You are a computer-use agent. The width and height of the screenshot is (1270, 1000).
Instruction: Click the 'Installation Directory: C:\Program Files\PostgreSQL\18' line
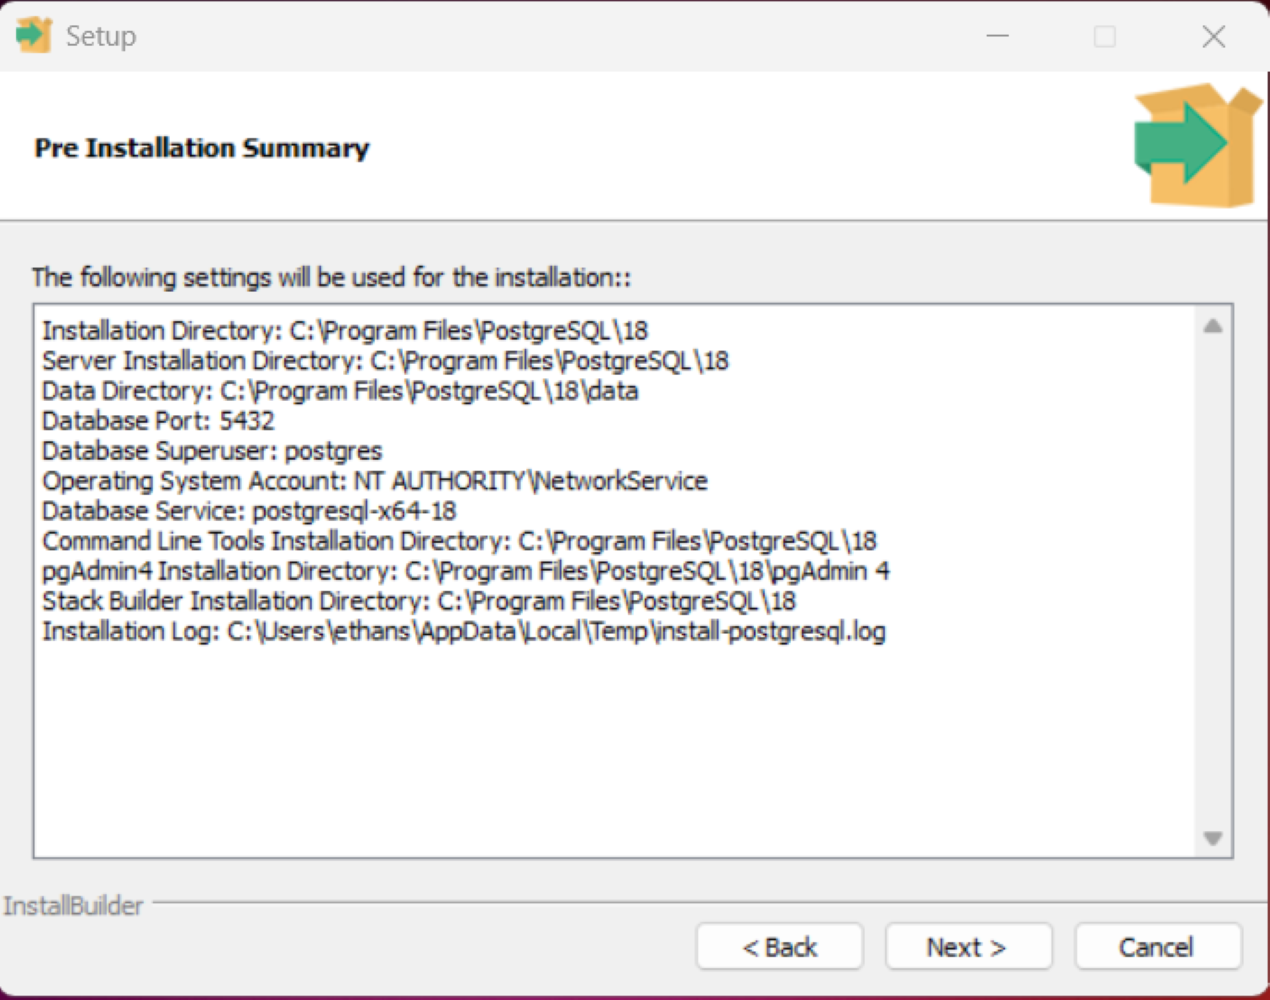pos(345,330)
